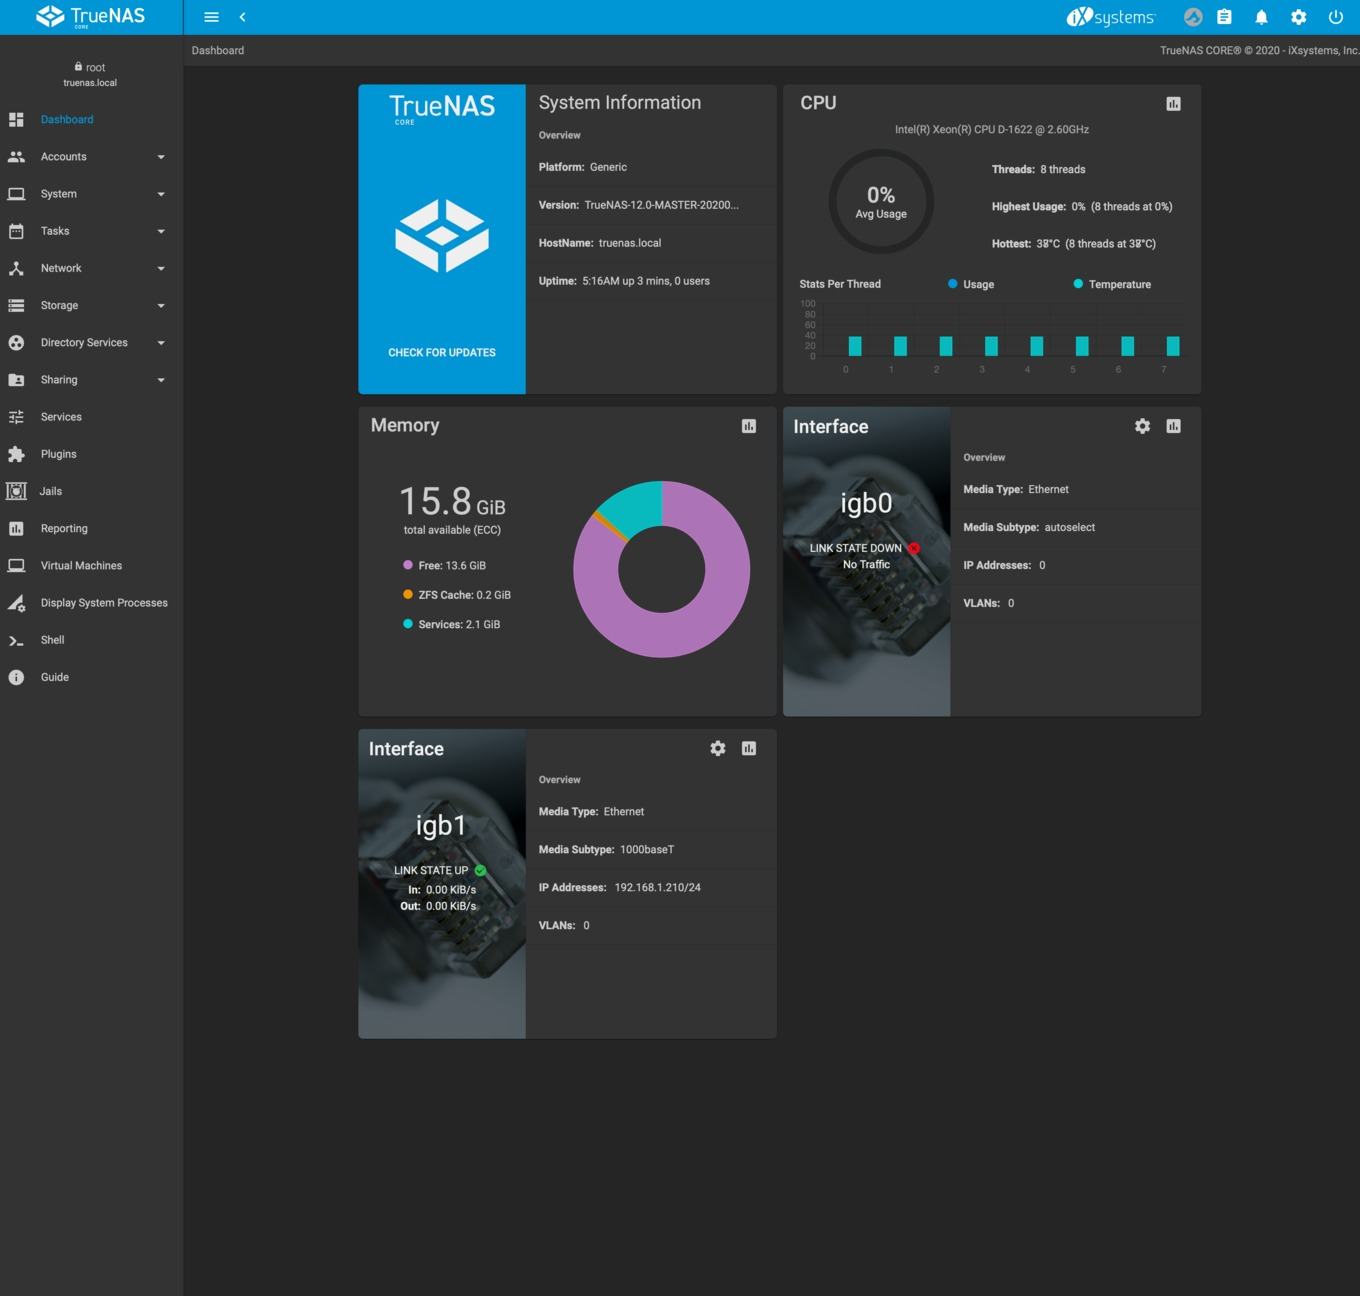Open TrueCommand status icon in header

pyautogui.click(x=1193, y=17)
